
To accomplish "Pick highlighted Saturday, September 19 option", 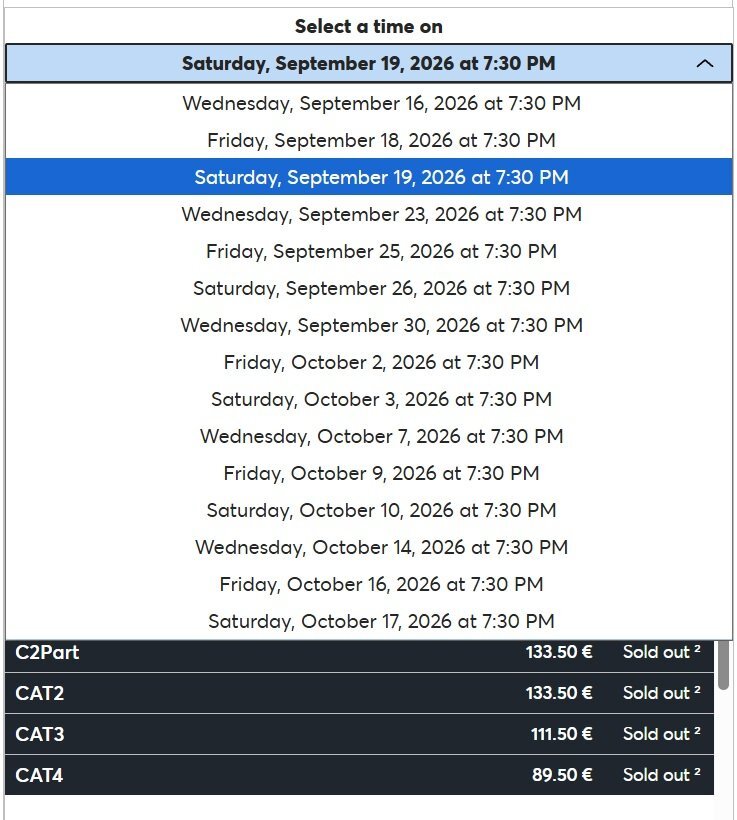I will pos(381,177).
